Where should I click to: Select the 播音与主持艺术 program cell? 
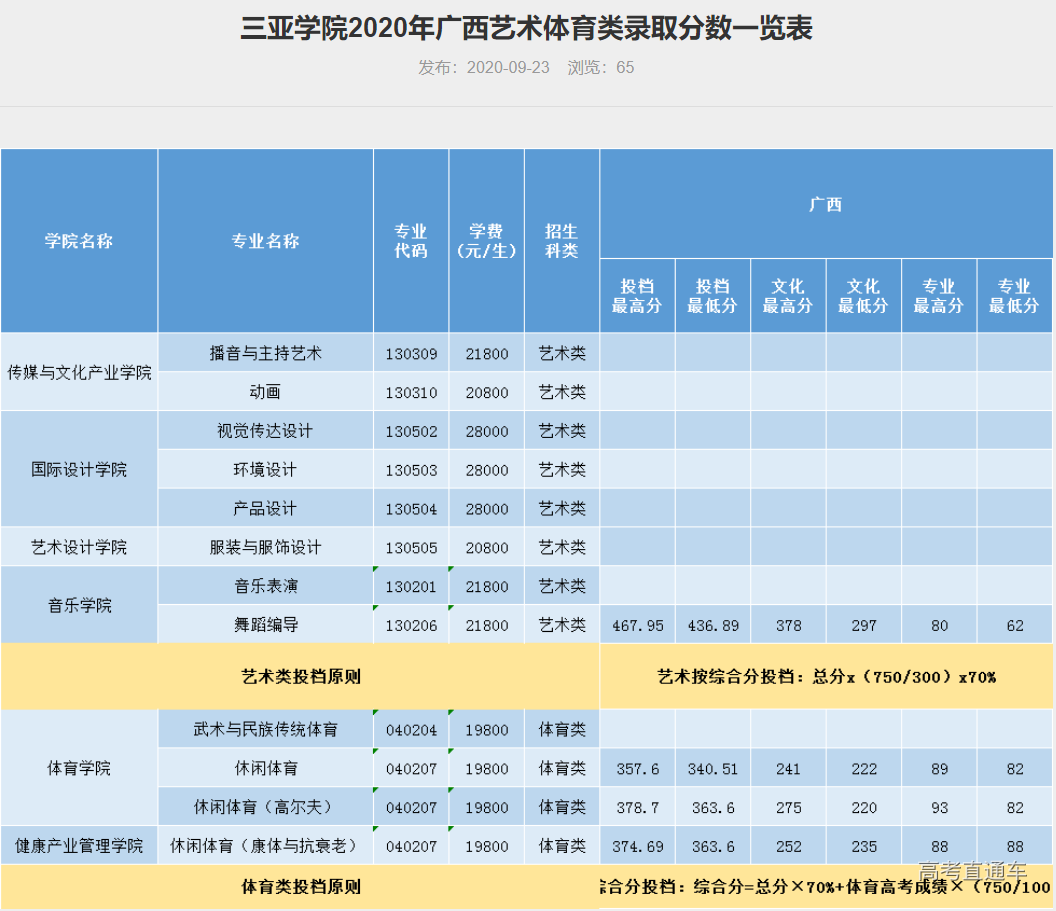(x=265, y=353)
